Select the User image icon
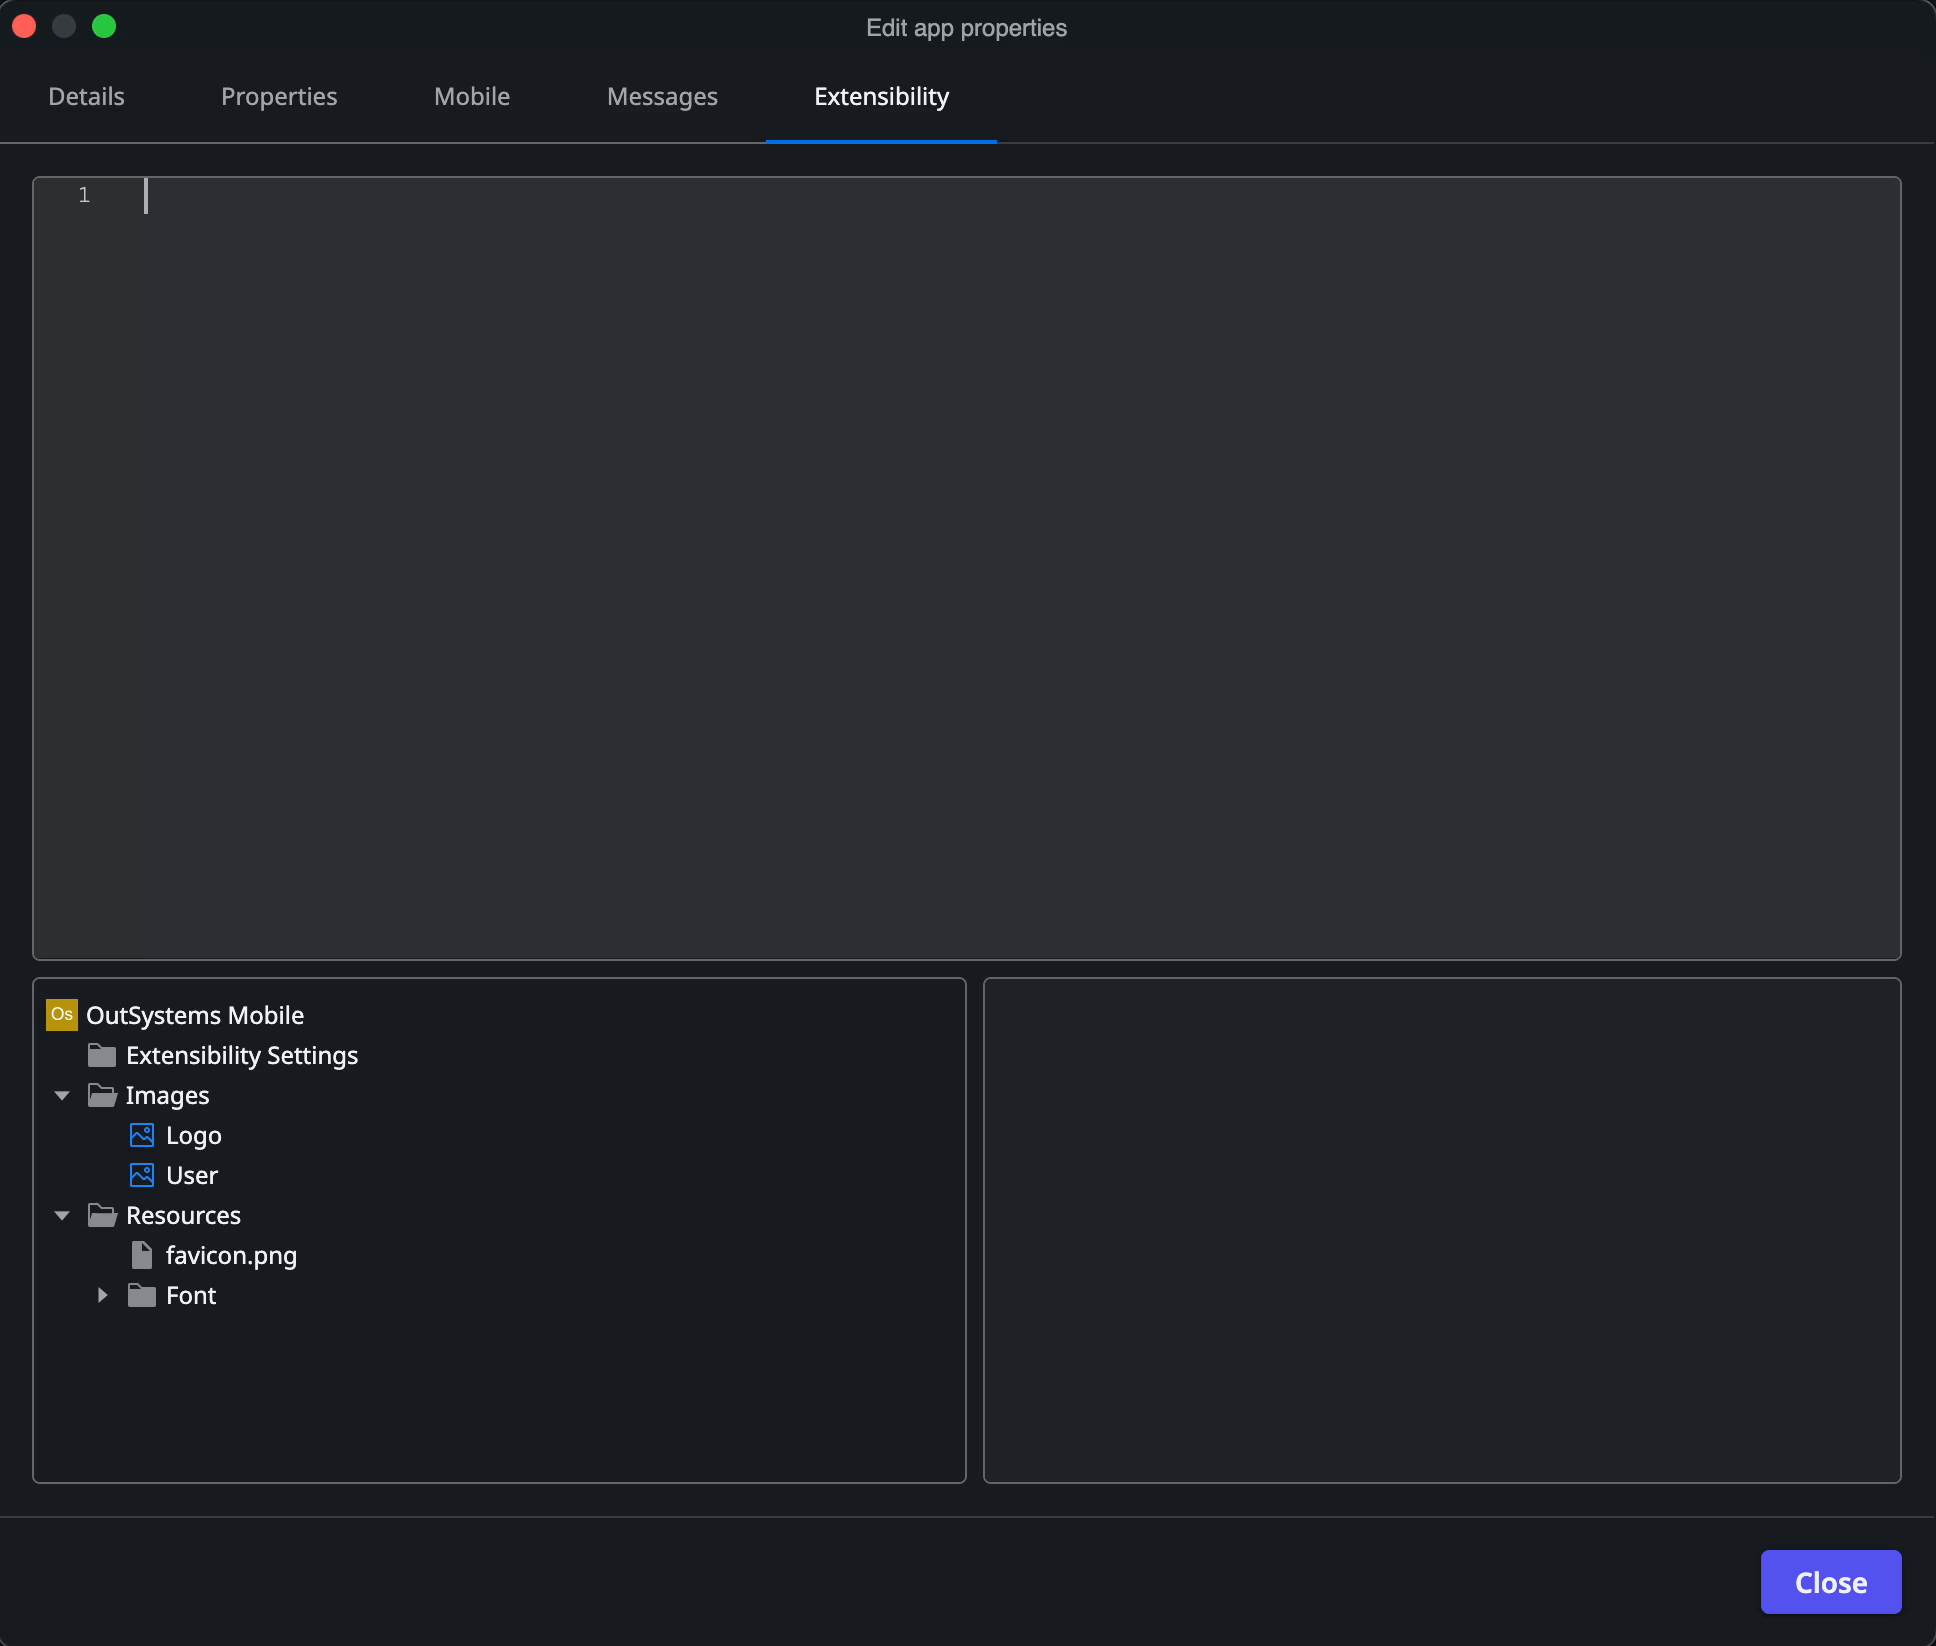Screen dimensions: 1936x1646 coord(142,1175)
